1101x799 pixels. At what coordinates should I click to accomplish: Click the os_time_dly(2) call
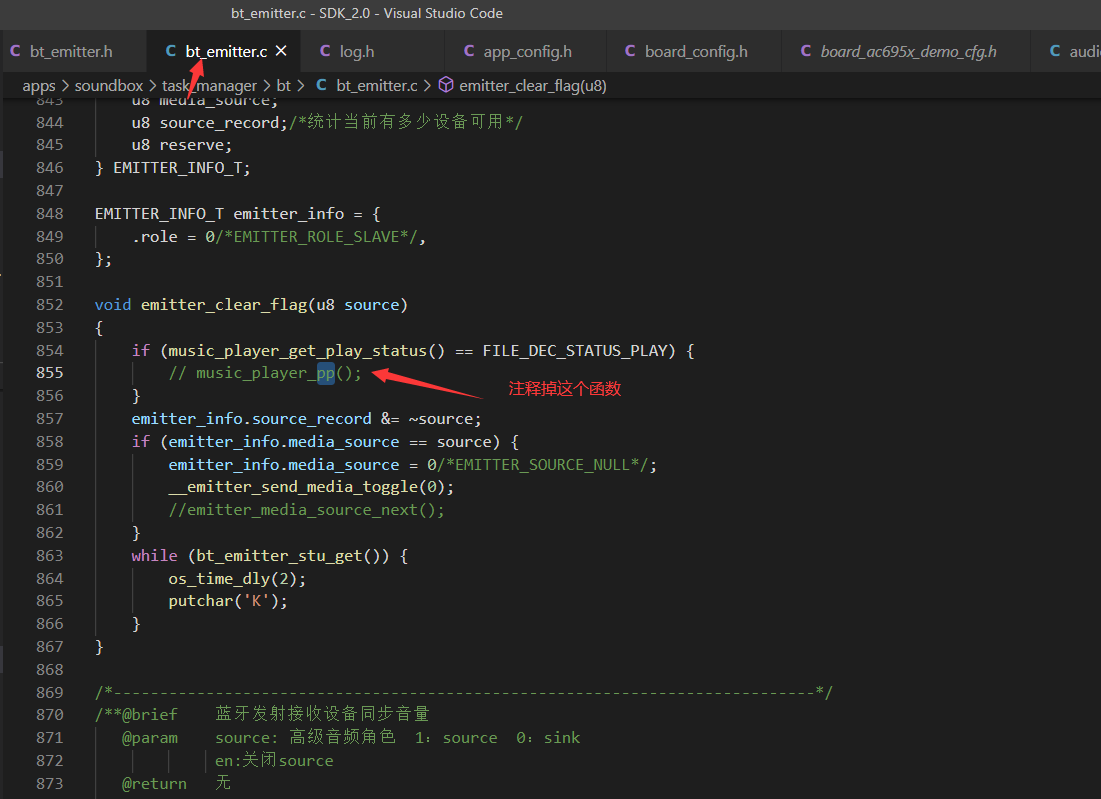click(237, 579)
